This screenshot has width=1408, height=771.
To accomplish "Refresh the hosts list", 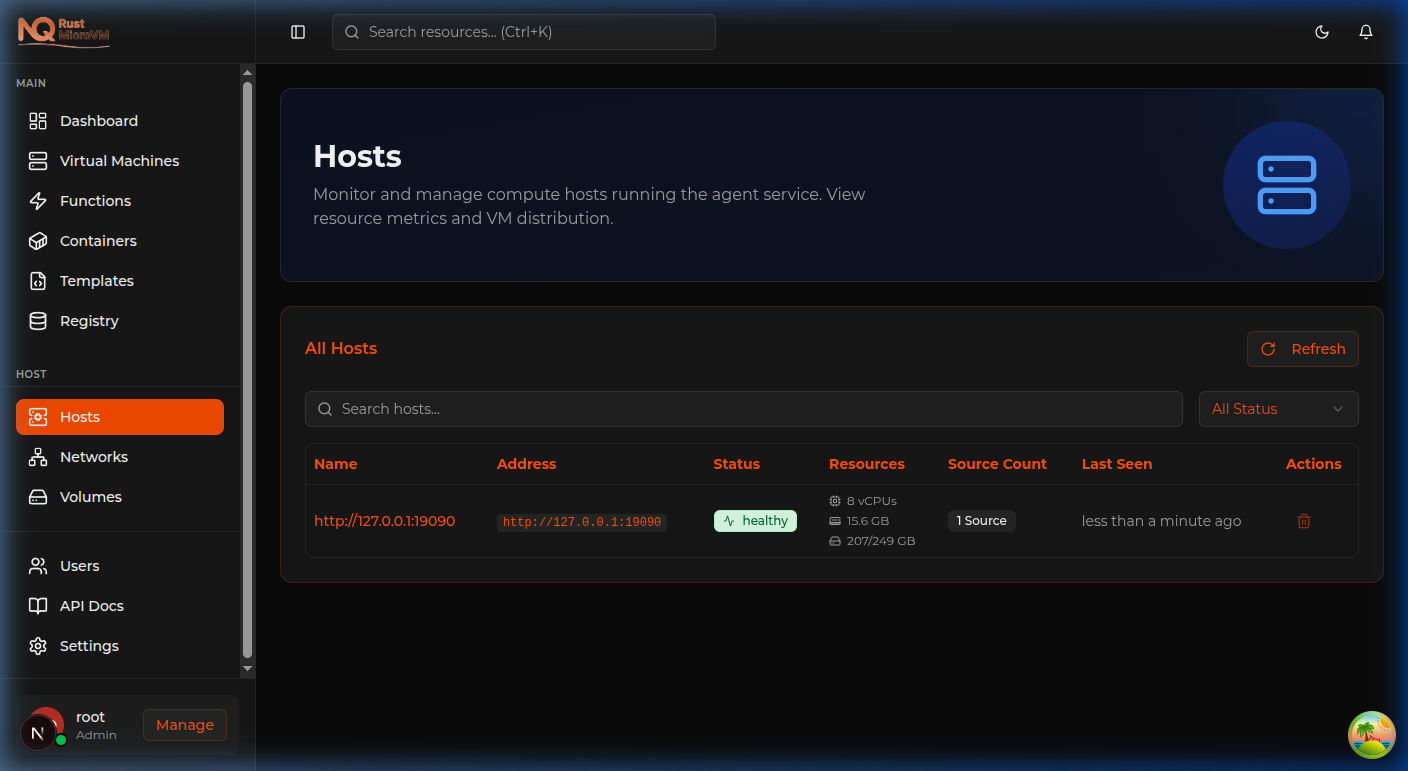I will pos(1303,349).
